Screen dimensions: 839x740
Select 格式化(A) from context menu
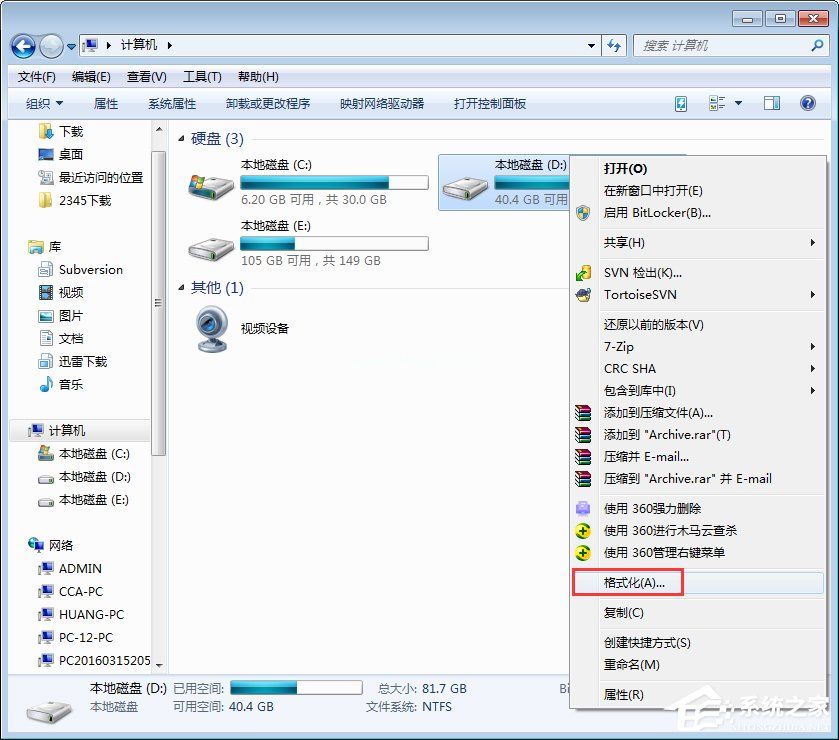click(634, 582)
